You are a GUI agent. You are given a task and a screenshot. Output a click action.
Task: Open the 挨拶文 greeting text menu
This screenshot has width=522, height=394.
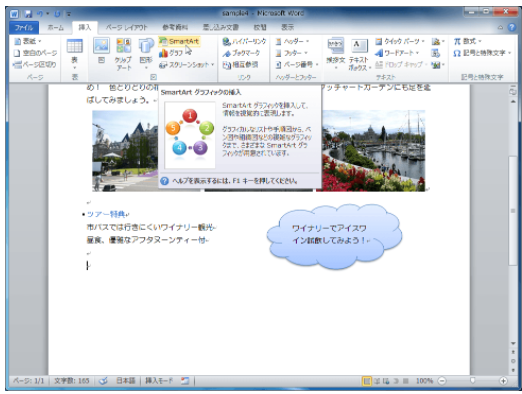coord(335,54)
